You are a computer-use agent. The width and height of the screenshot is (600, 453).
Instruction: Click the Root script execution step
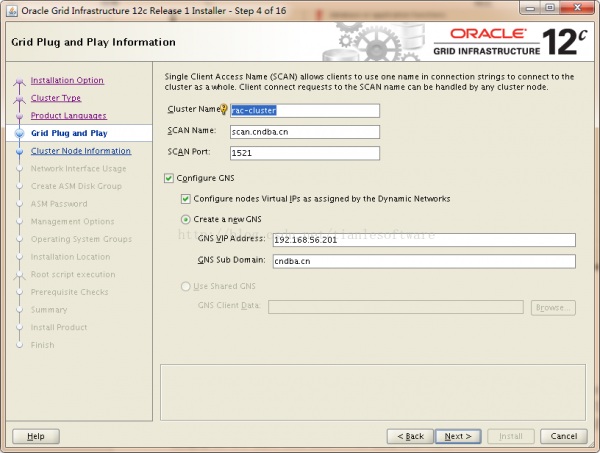(x=73, y=274)
